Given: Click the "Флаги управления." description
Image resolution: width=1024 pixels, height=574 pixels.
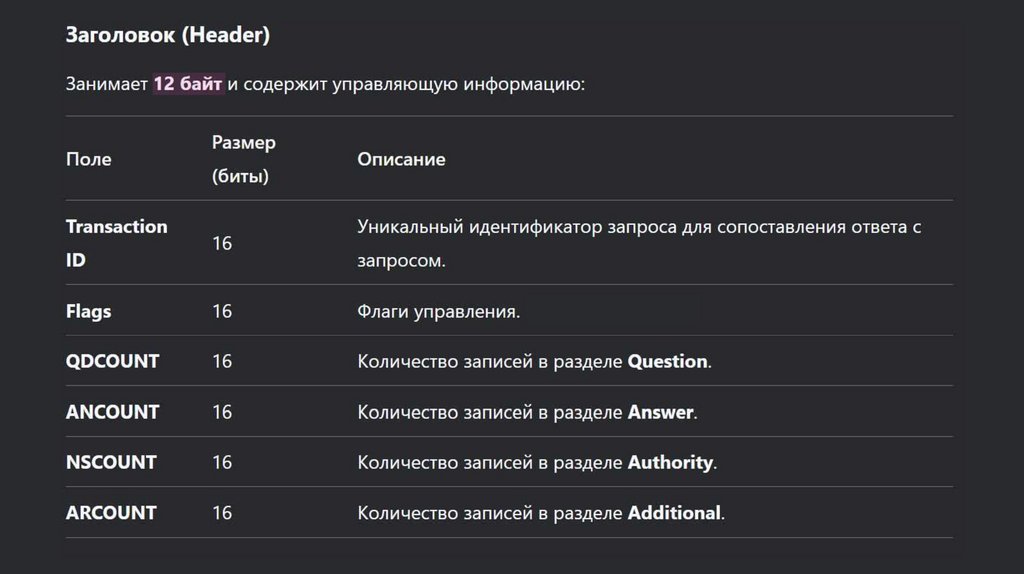Looking at the screenshot, I should pyautogui.click(x=438, y=311).
